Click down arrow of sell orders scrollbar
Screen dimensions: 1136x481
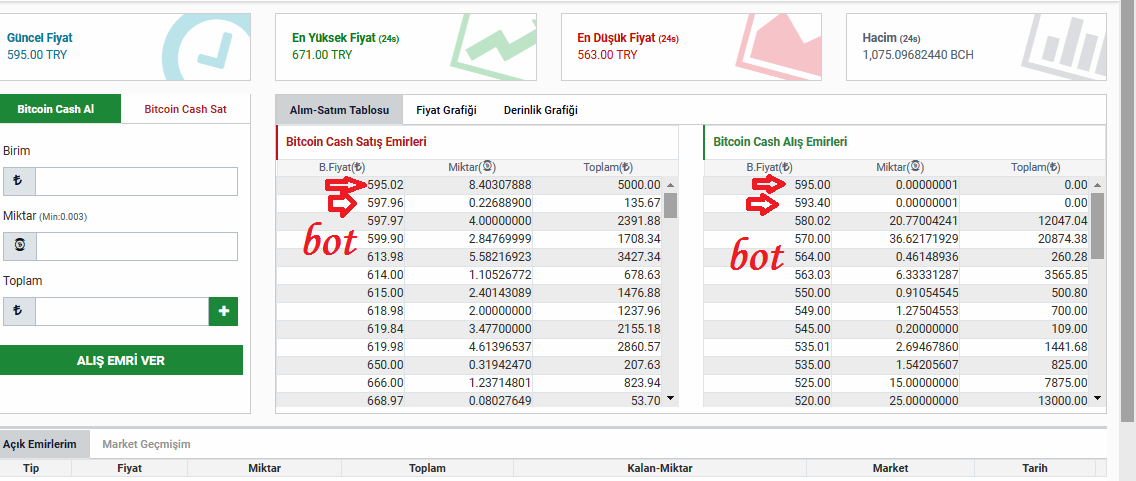670,398
